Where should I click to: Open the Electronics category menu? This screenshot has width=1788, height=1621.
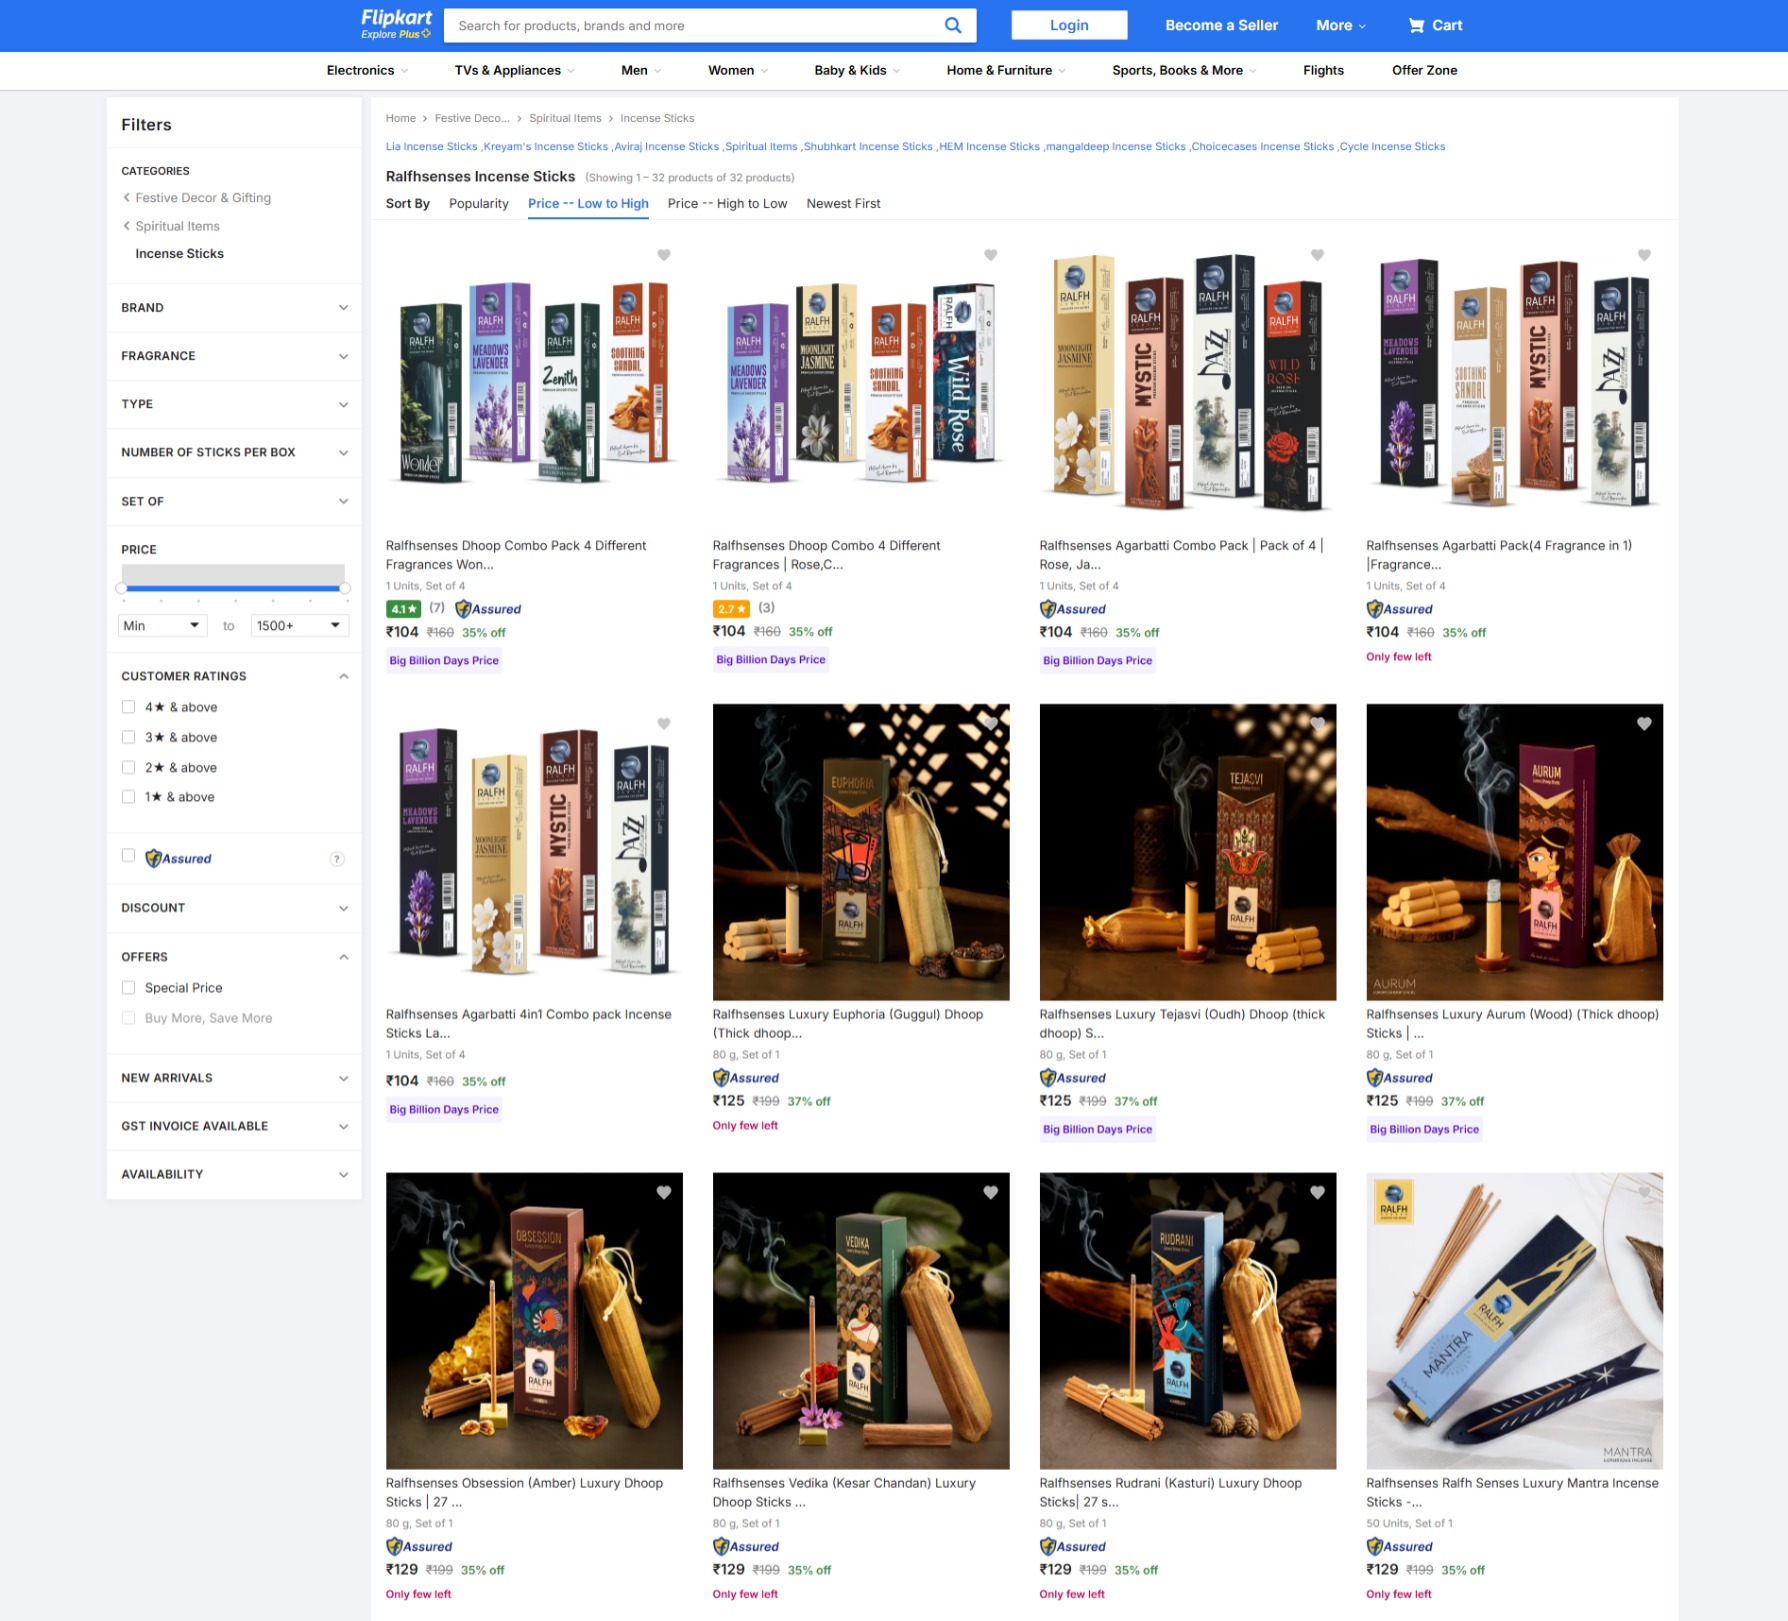[x=367, y=70]
